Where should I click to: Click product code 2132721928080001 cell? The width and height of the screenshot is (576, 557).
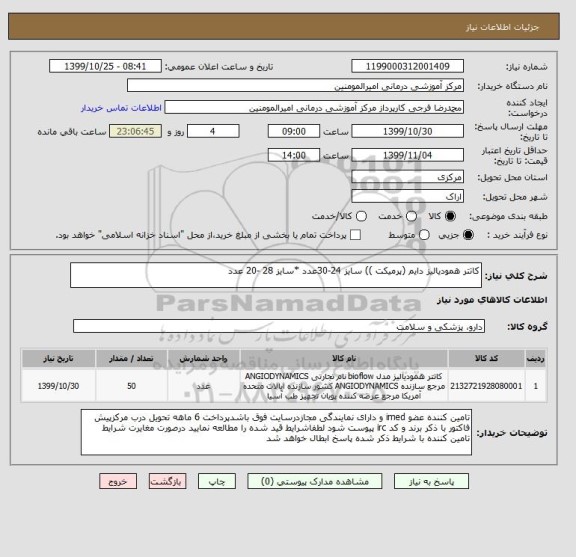[x=486, y=386]
